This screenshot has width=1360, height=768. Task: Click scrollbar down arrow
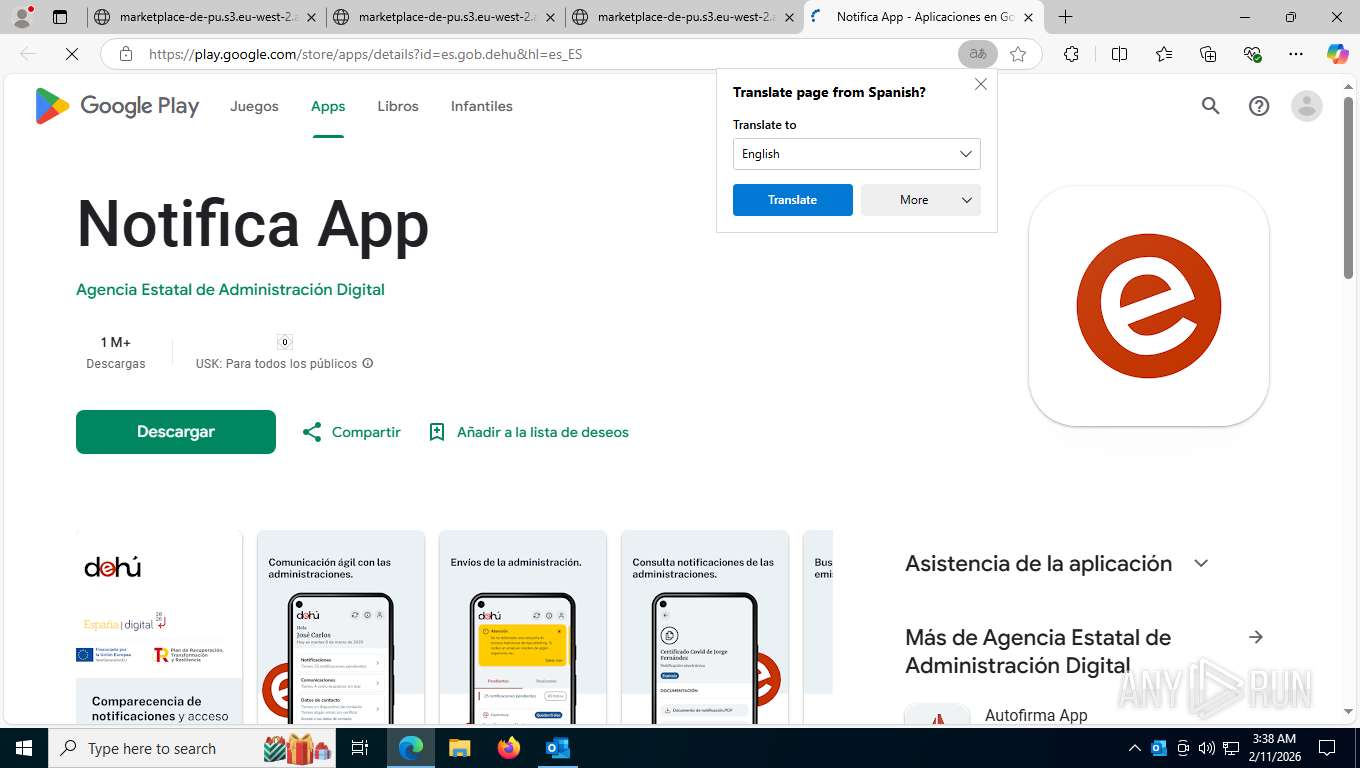pyautogui.click(x=1349, y=712)
